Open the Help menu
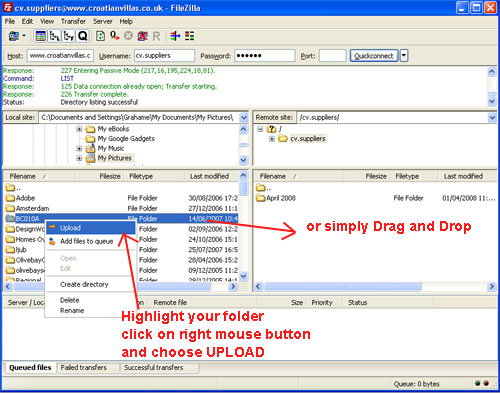 pos(126,21)
